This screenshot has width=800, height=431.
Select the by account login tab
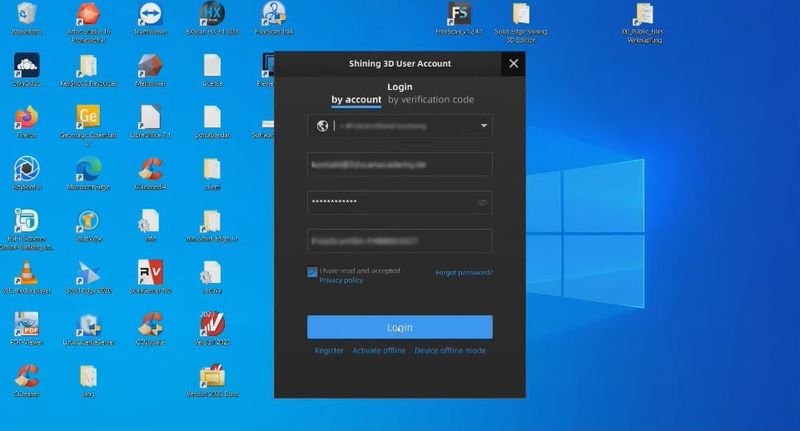tap(356, 100)
